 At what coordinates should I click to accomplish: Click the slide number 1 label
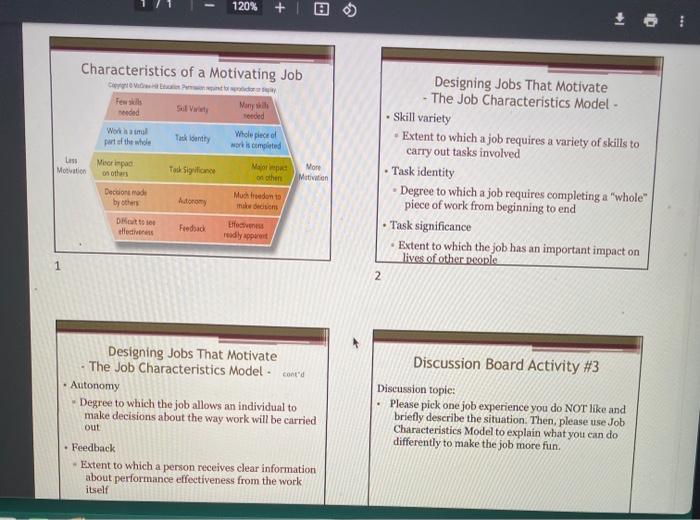point(57,266)
